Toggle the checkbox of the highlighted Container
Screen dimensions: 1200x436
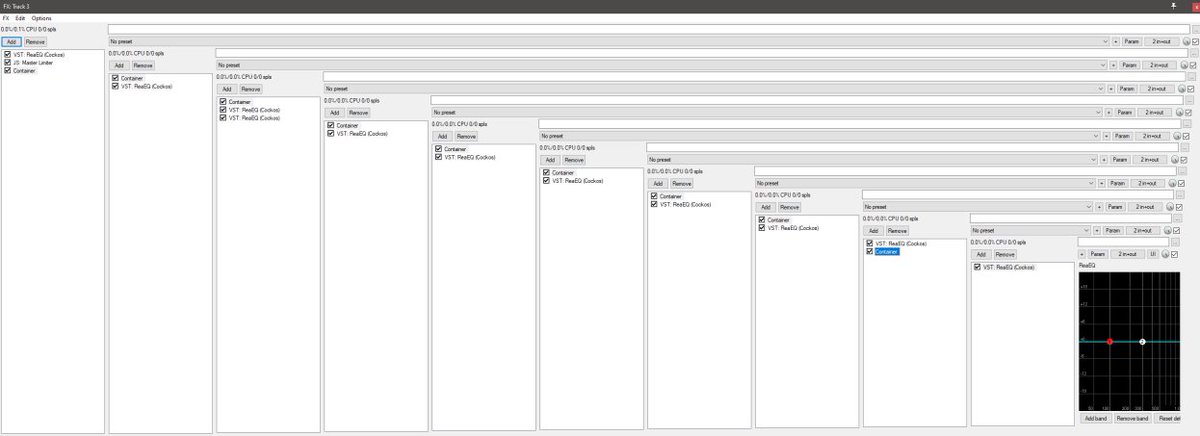pos(869,251)
